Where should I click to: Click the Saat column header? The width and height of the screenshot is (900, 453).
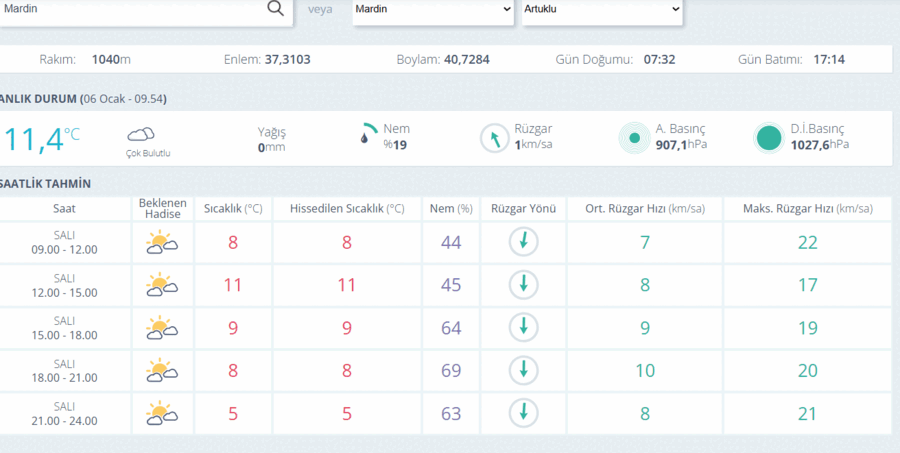(64, 209)
